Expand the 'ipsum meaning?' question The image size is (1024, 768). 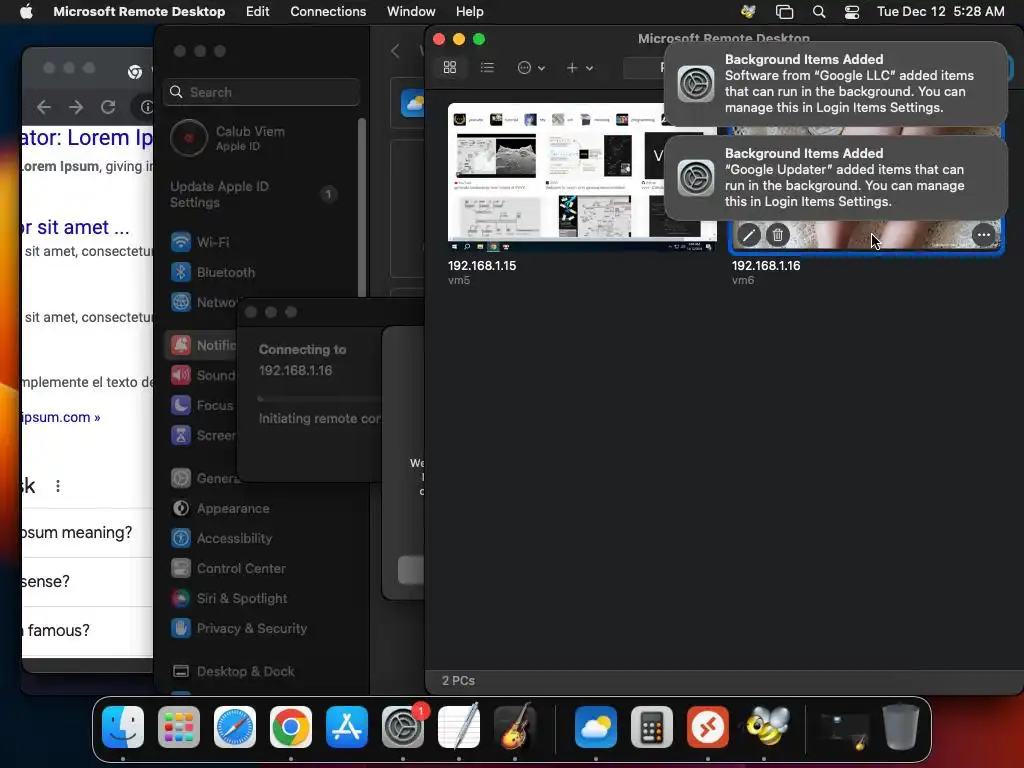[88, 533]
